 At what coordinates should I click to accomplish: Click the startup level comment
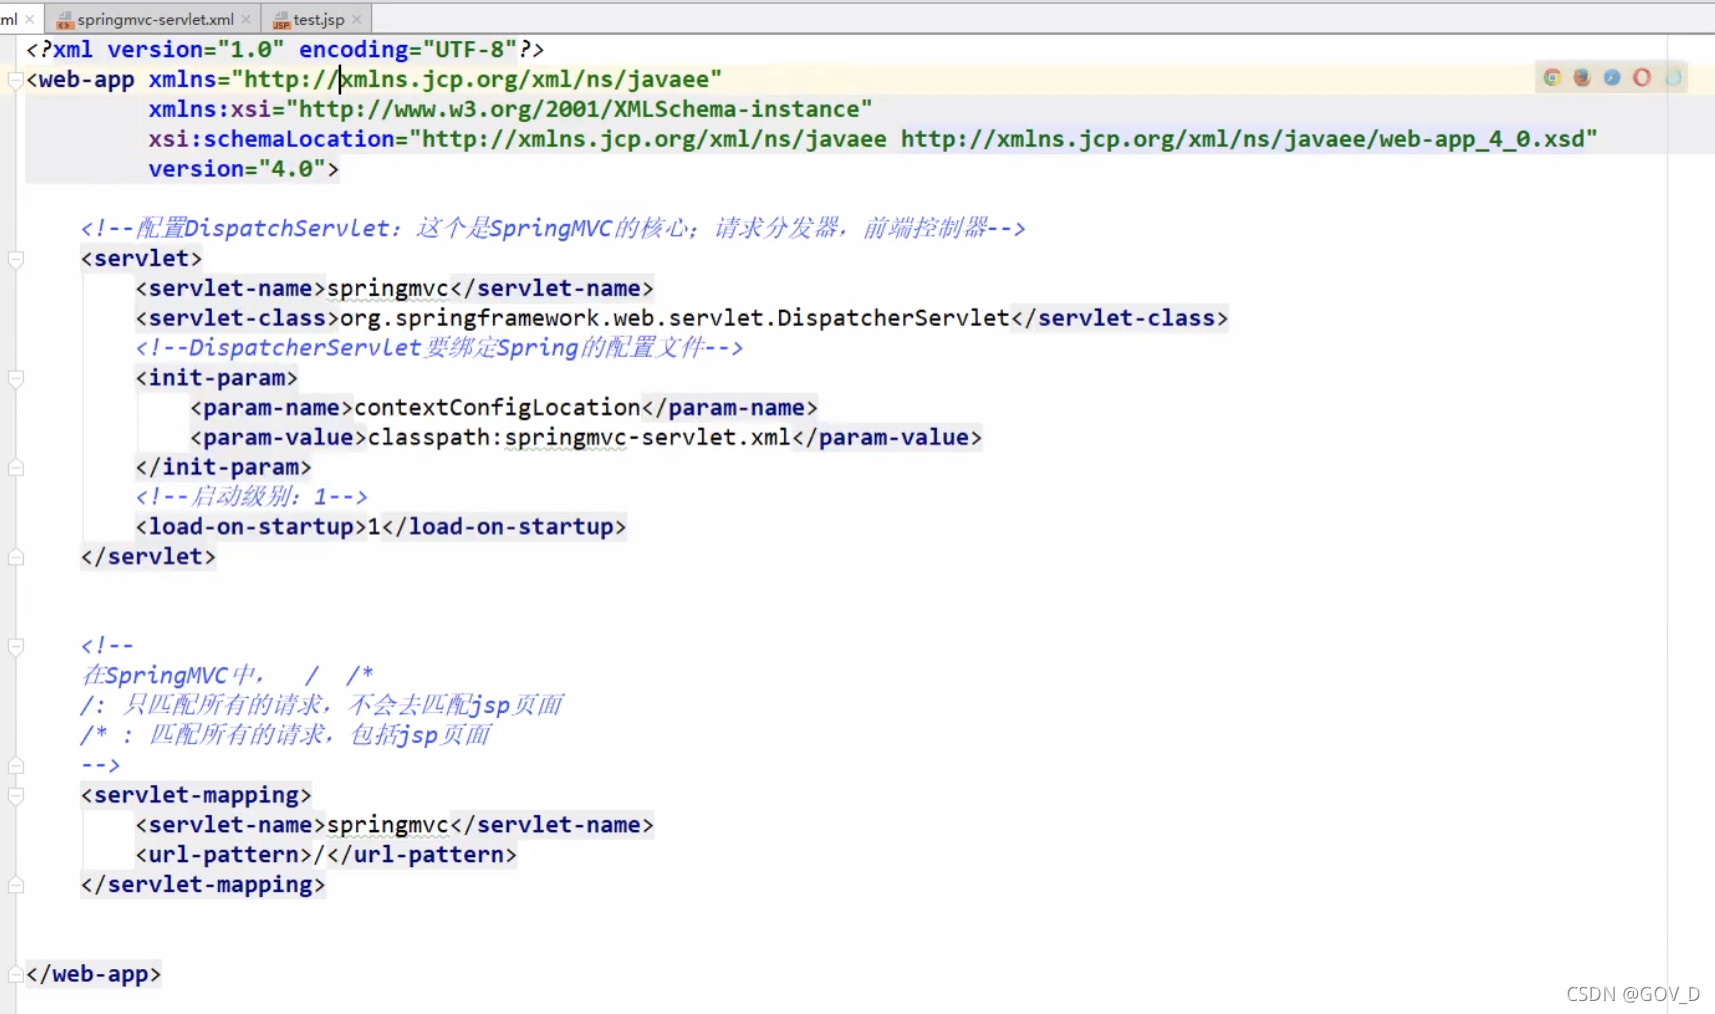click(x=251, y=497)
